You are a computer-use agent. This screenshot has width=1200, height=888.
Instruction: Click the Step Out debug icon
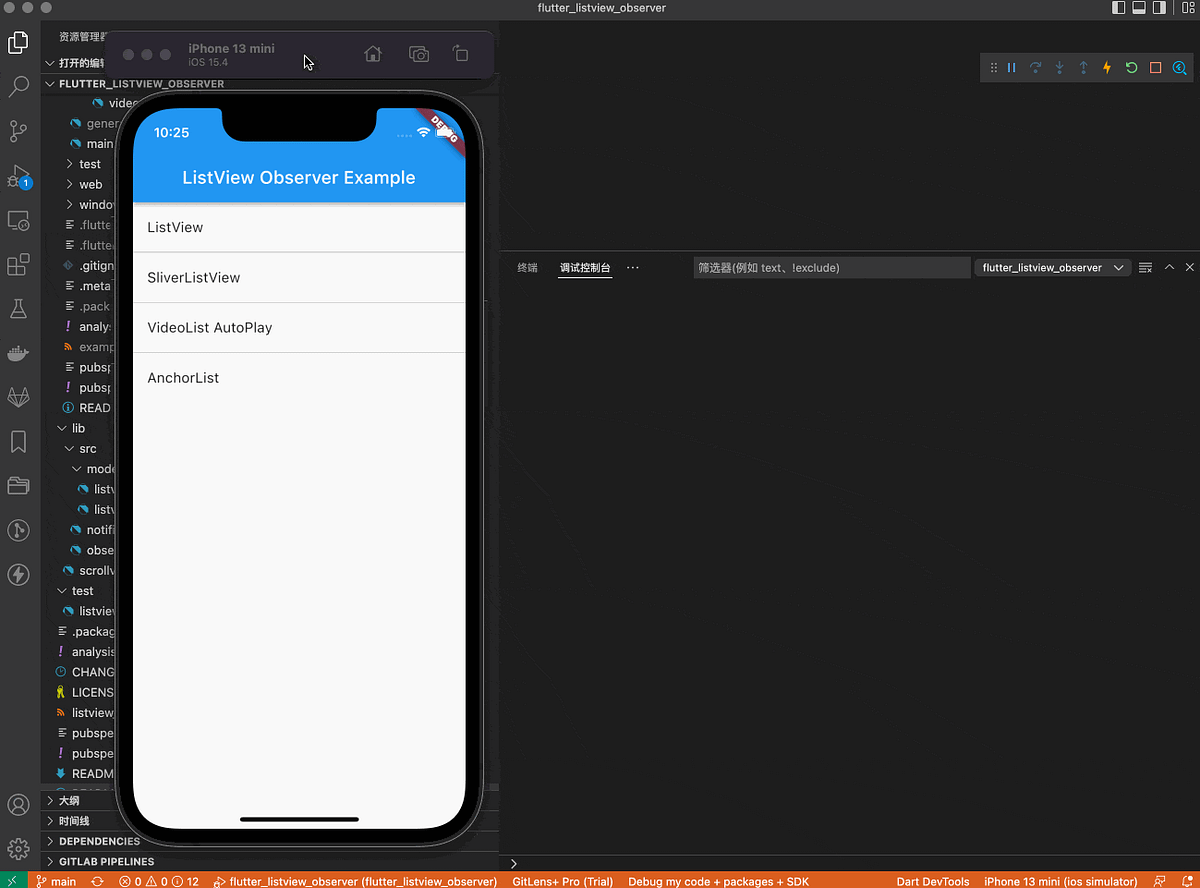tap(1083, 67)
